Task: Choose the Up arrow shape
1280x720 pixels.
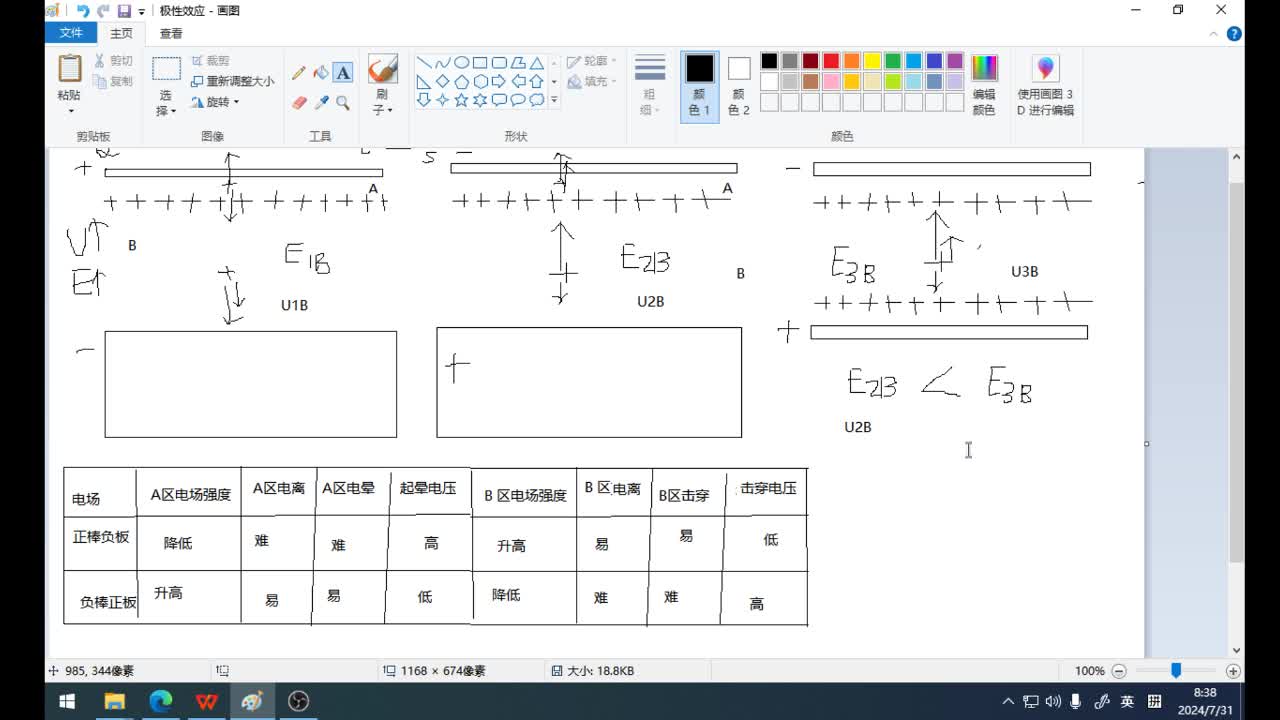Action: click(537, 81)
